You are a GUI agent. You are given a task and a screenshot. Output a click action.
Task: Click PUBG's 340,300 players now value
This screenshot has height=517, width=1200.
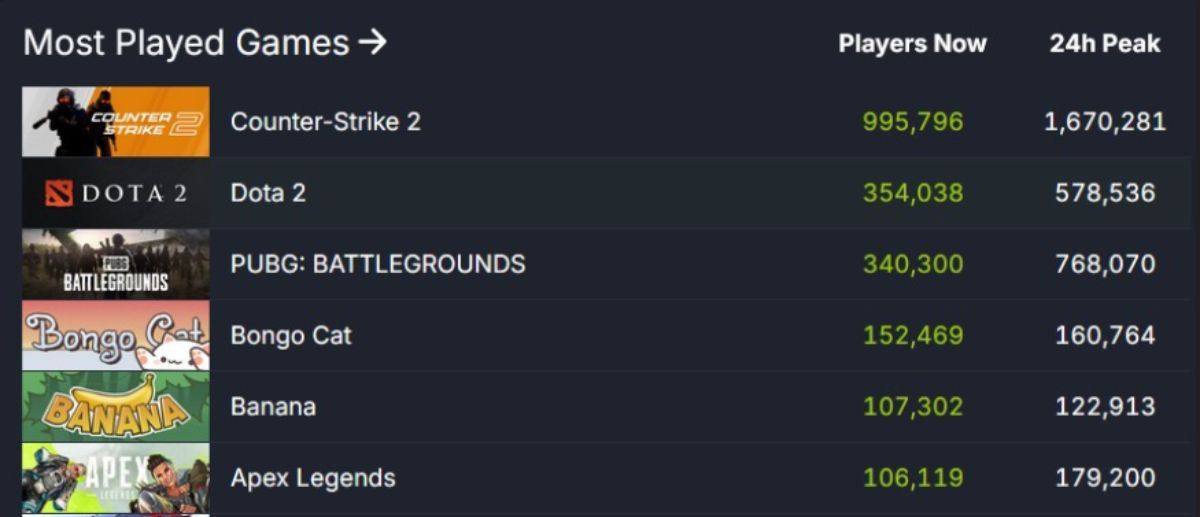(x=913, y=264)
